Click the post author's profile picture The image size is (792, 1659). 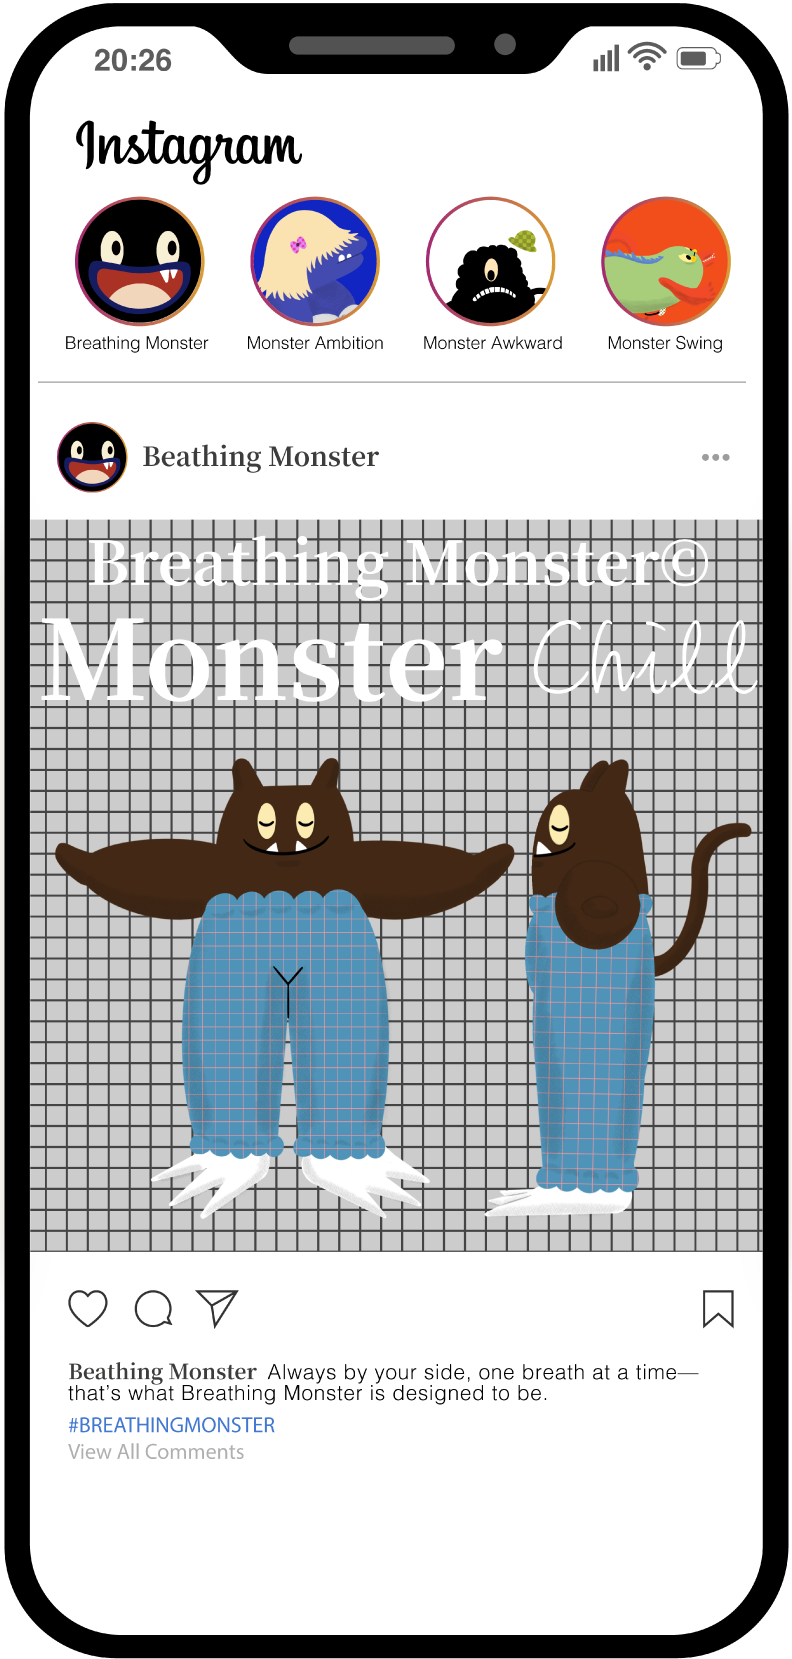(92, 457)
